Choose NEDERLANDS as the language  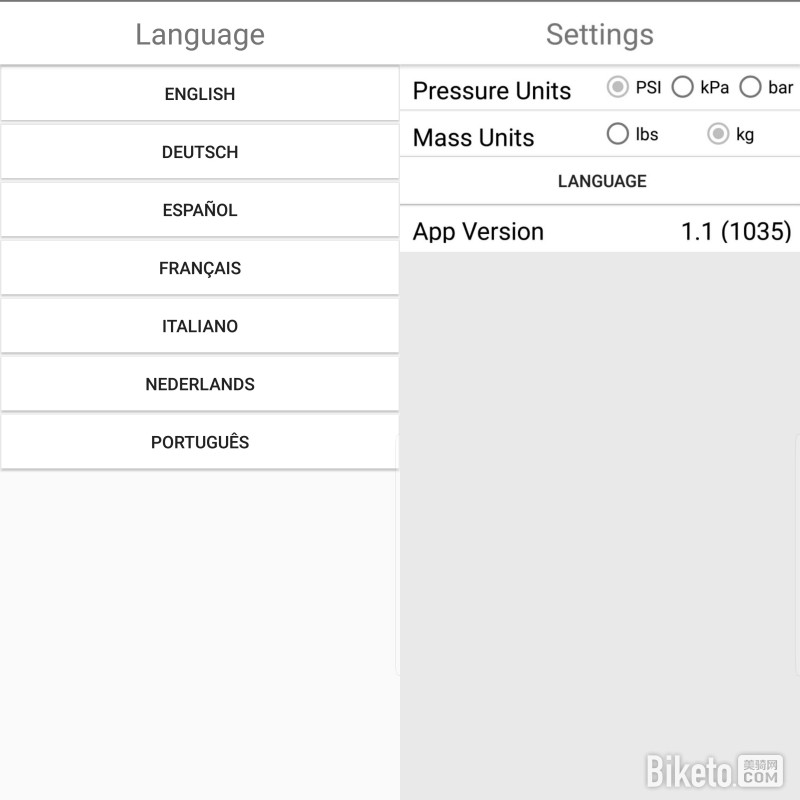(200, 384)
